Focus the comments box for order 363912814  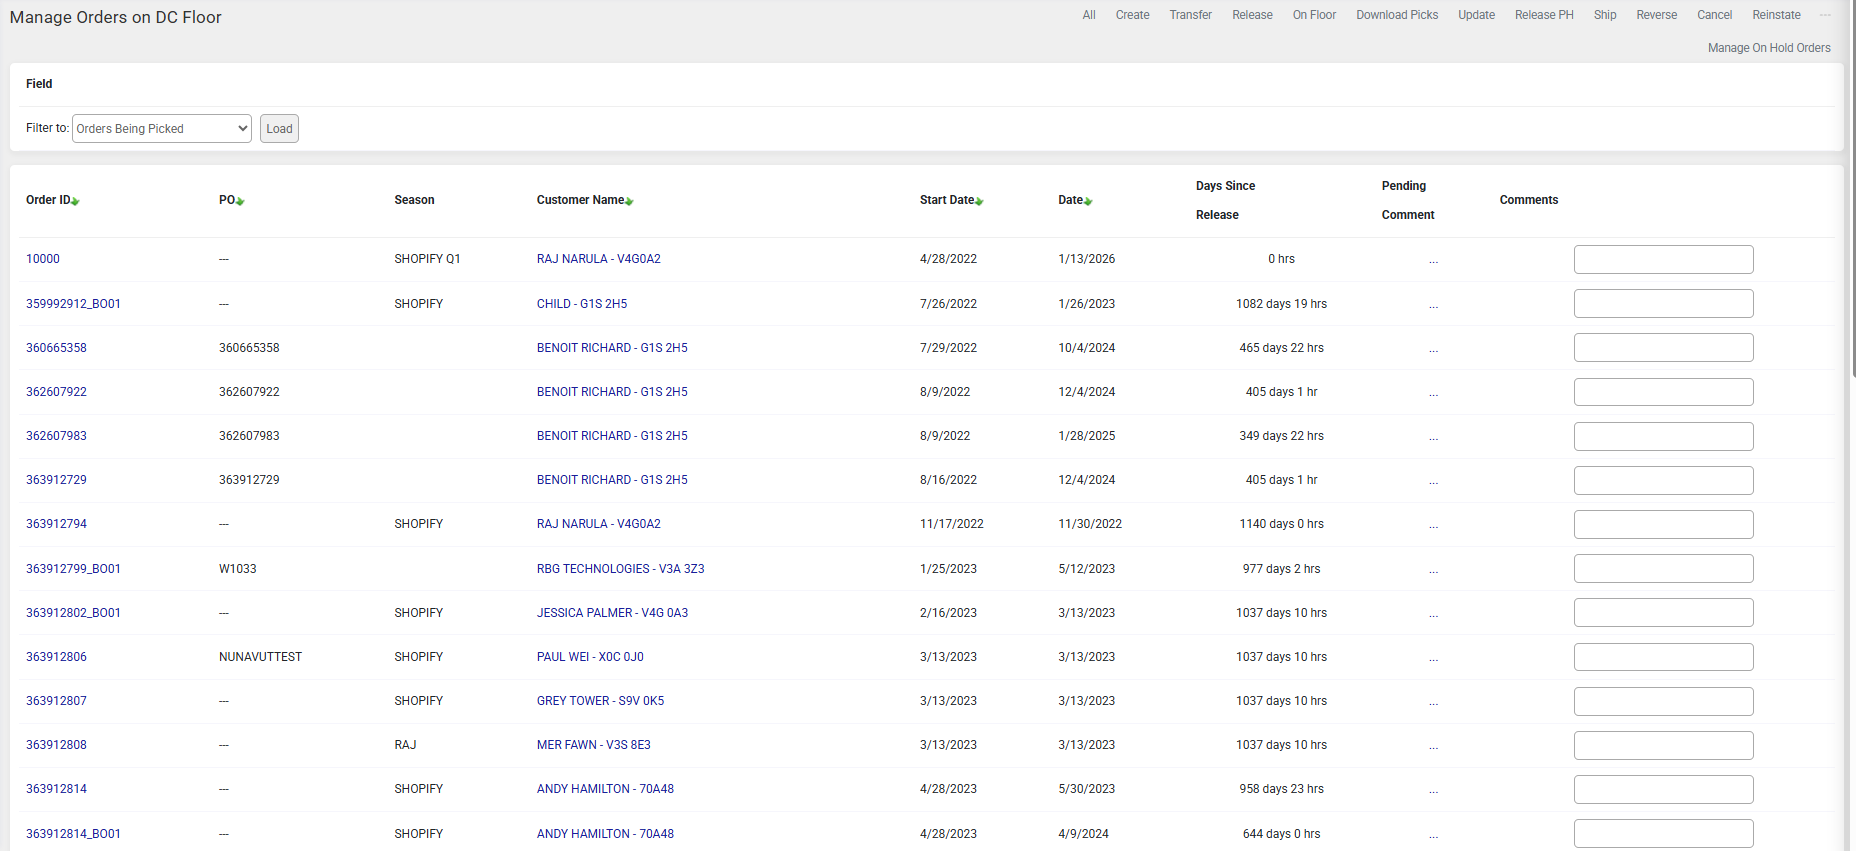coord(1663,789)
